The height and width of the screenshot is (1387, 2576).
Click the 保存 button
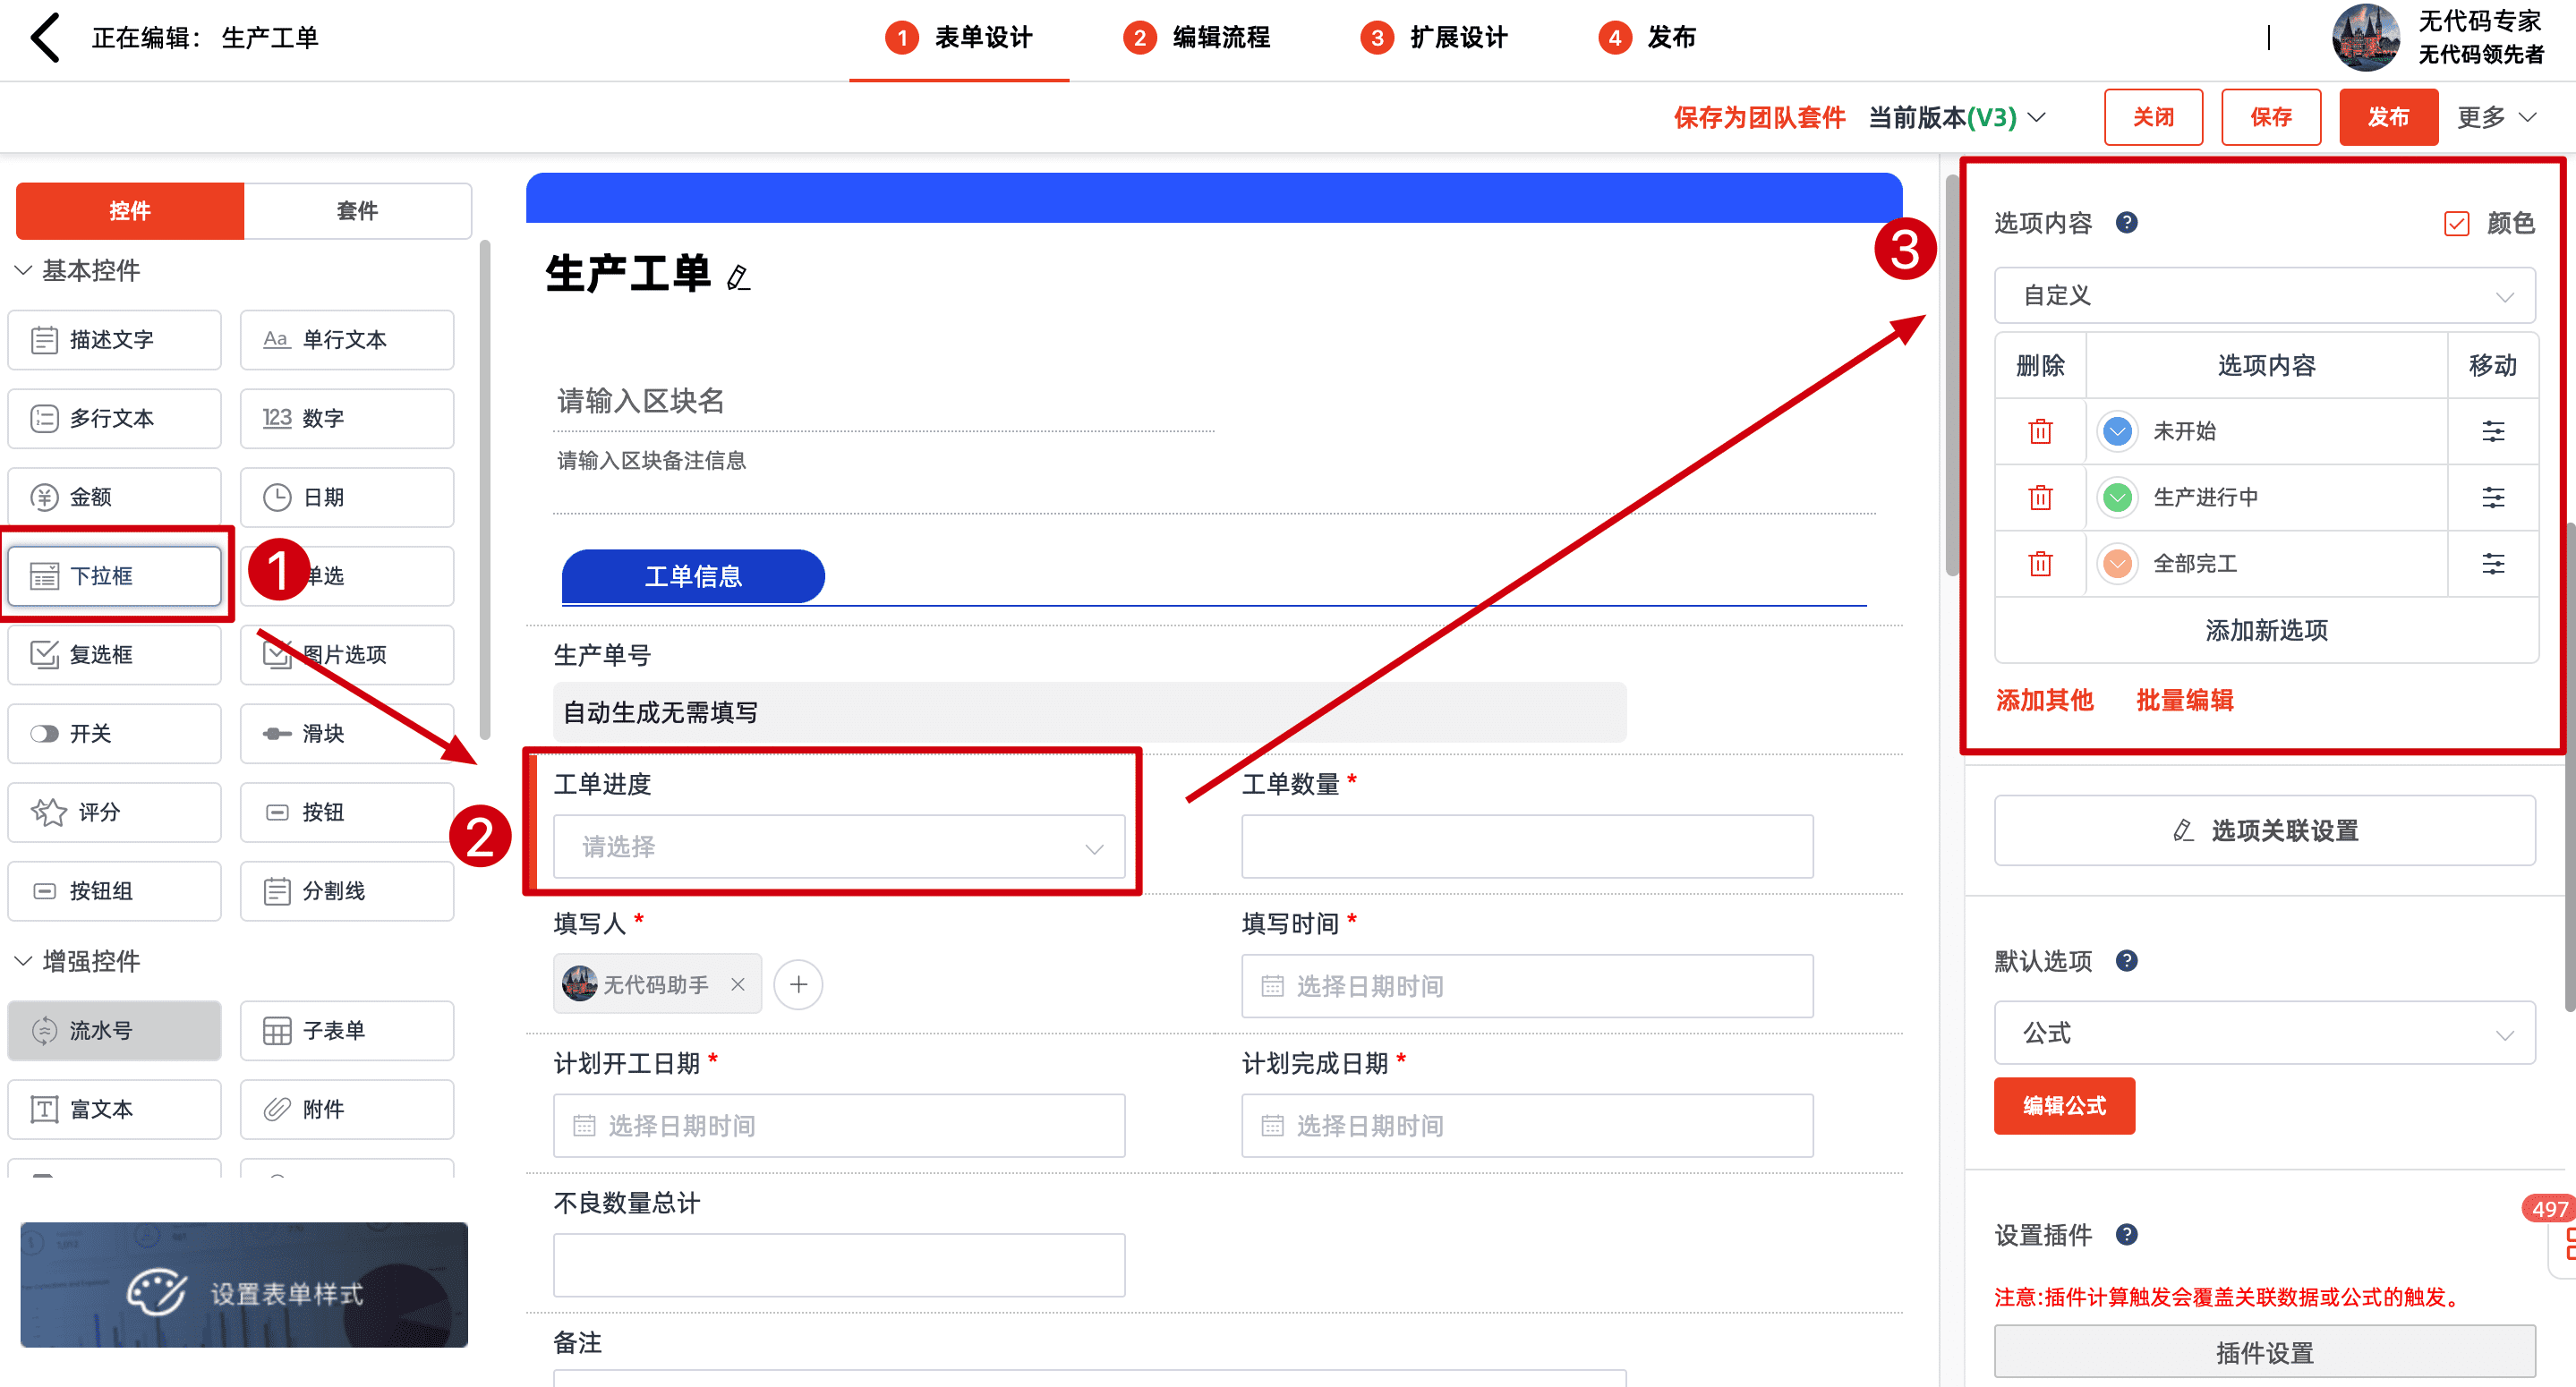click(2270, 117)
